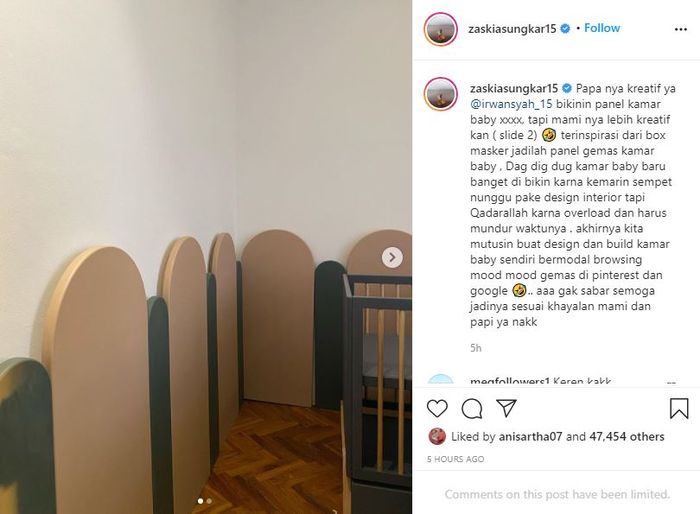Open the @irwansyah_15 mention link

tap(511, 104)
